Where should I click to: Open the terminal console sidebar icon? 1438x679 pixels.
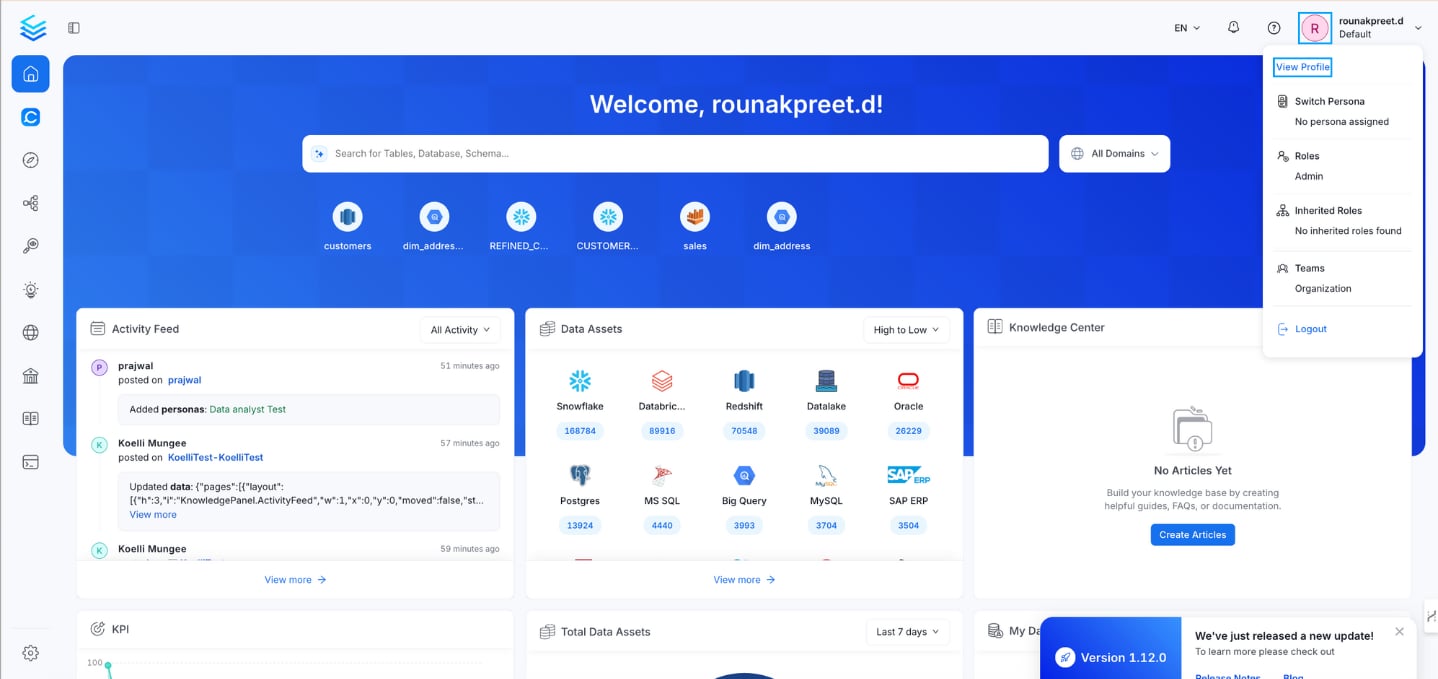tap(30, 462)
